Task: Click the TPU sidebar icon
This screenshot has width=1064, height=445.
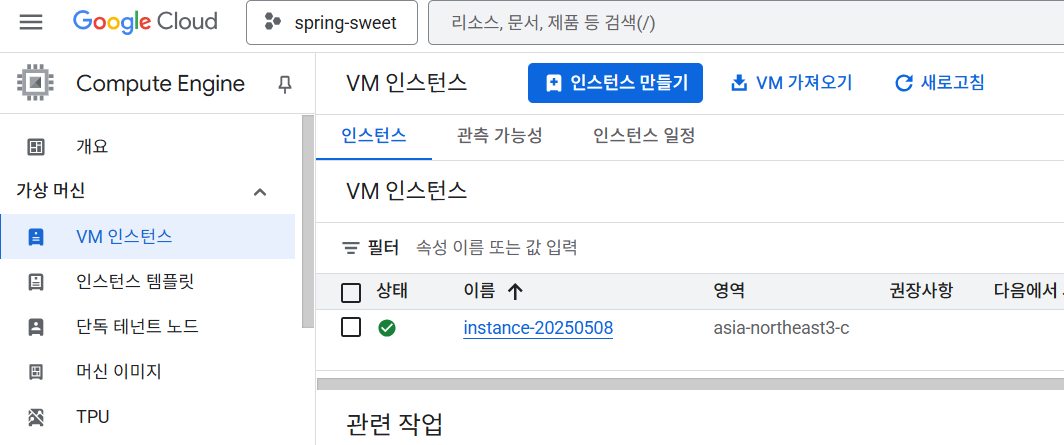Action: click(x=36, y=417)
